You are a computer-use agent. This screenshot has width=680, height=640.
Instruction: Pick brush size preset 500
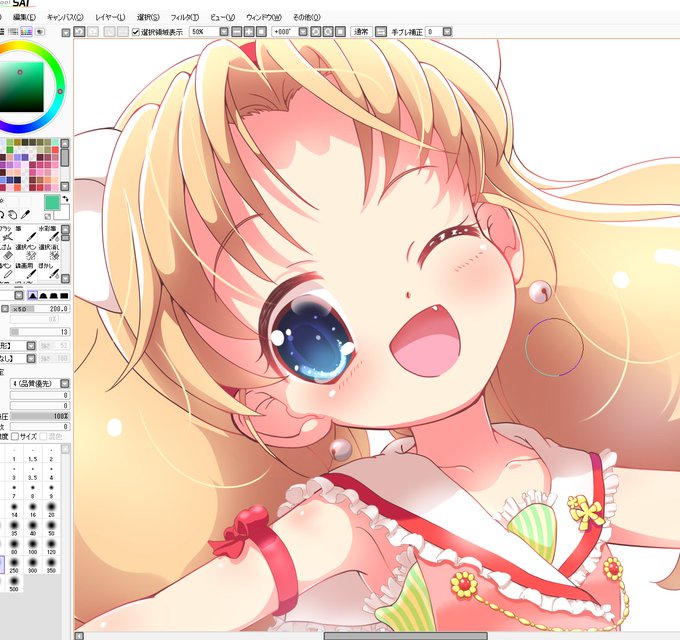pyautogui.click(x=14, y=583)
